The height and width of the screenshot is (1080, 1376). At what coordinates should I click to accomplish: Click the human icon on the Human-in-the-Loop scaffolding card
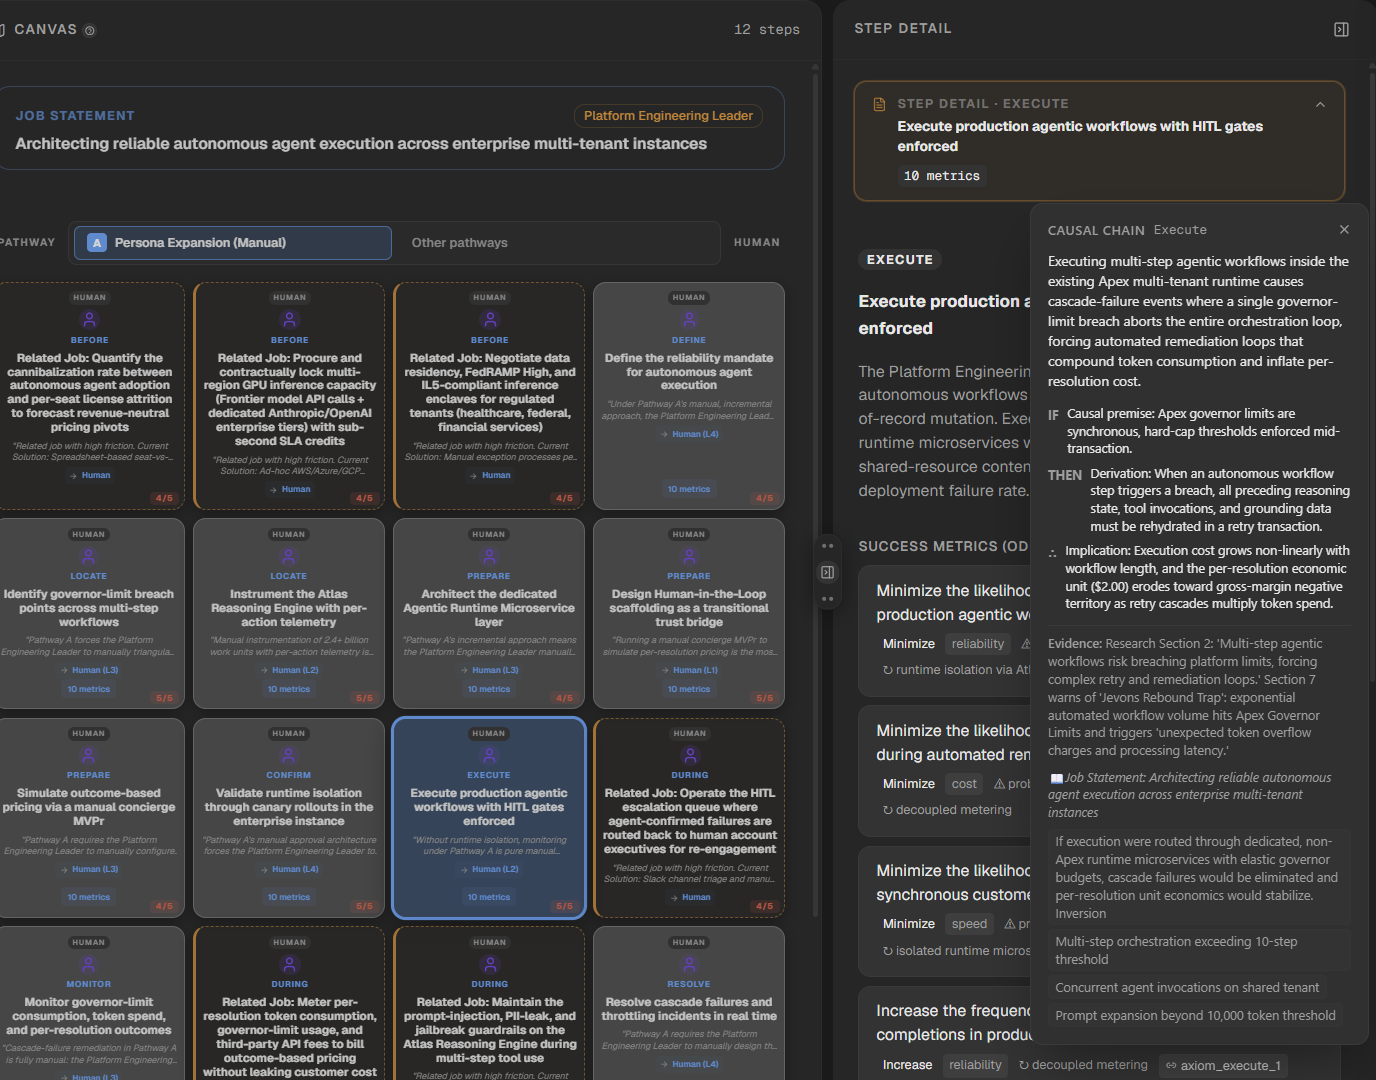pos(689,557)
